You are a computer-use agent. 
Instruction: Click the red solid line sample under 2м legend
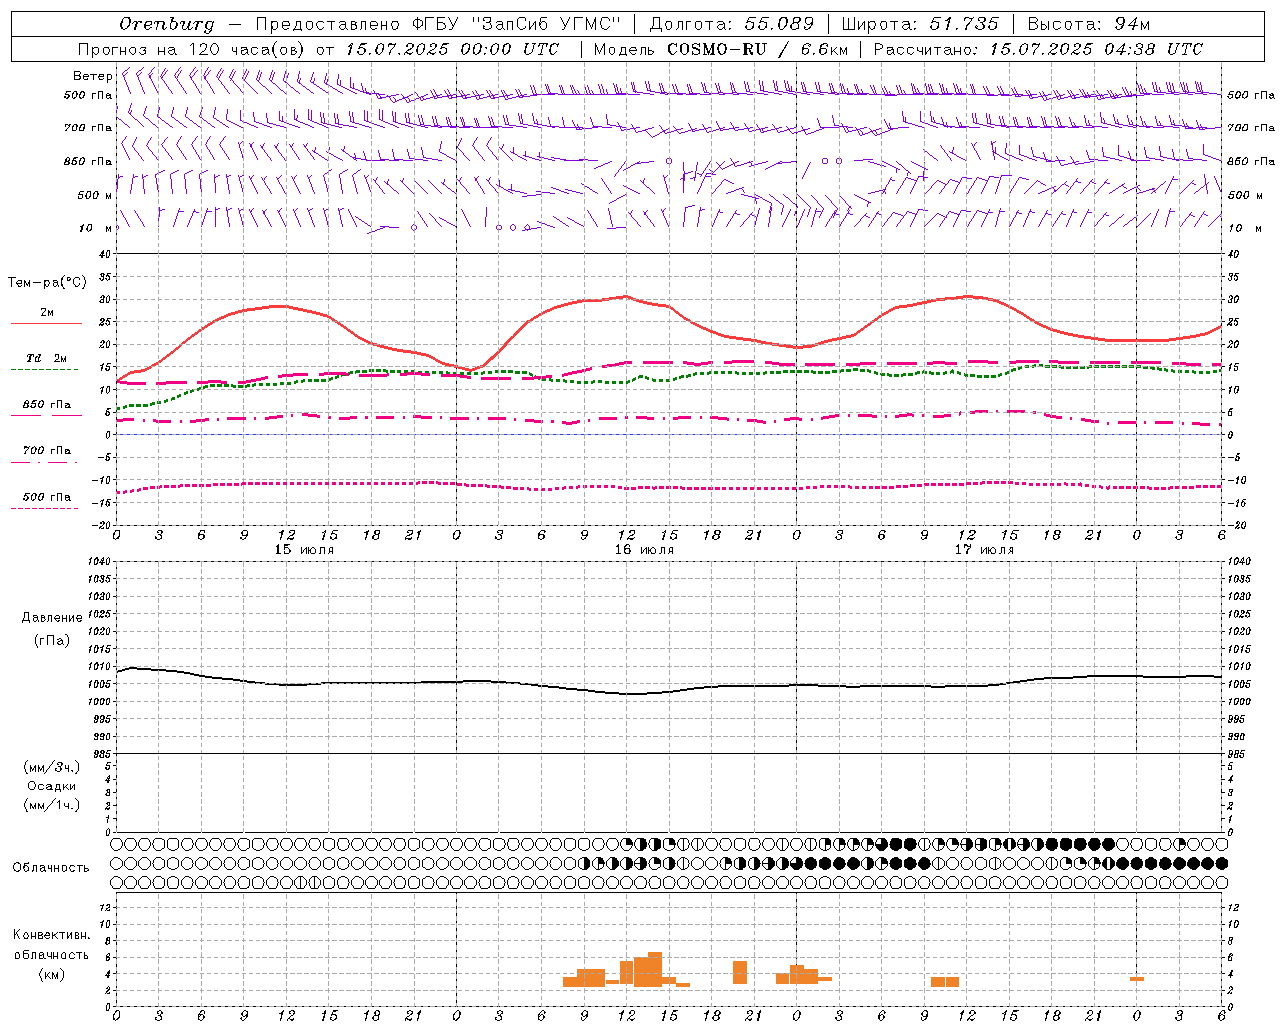46,323
